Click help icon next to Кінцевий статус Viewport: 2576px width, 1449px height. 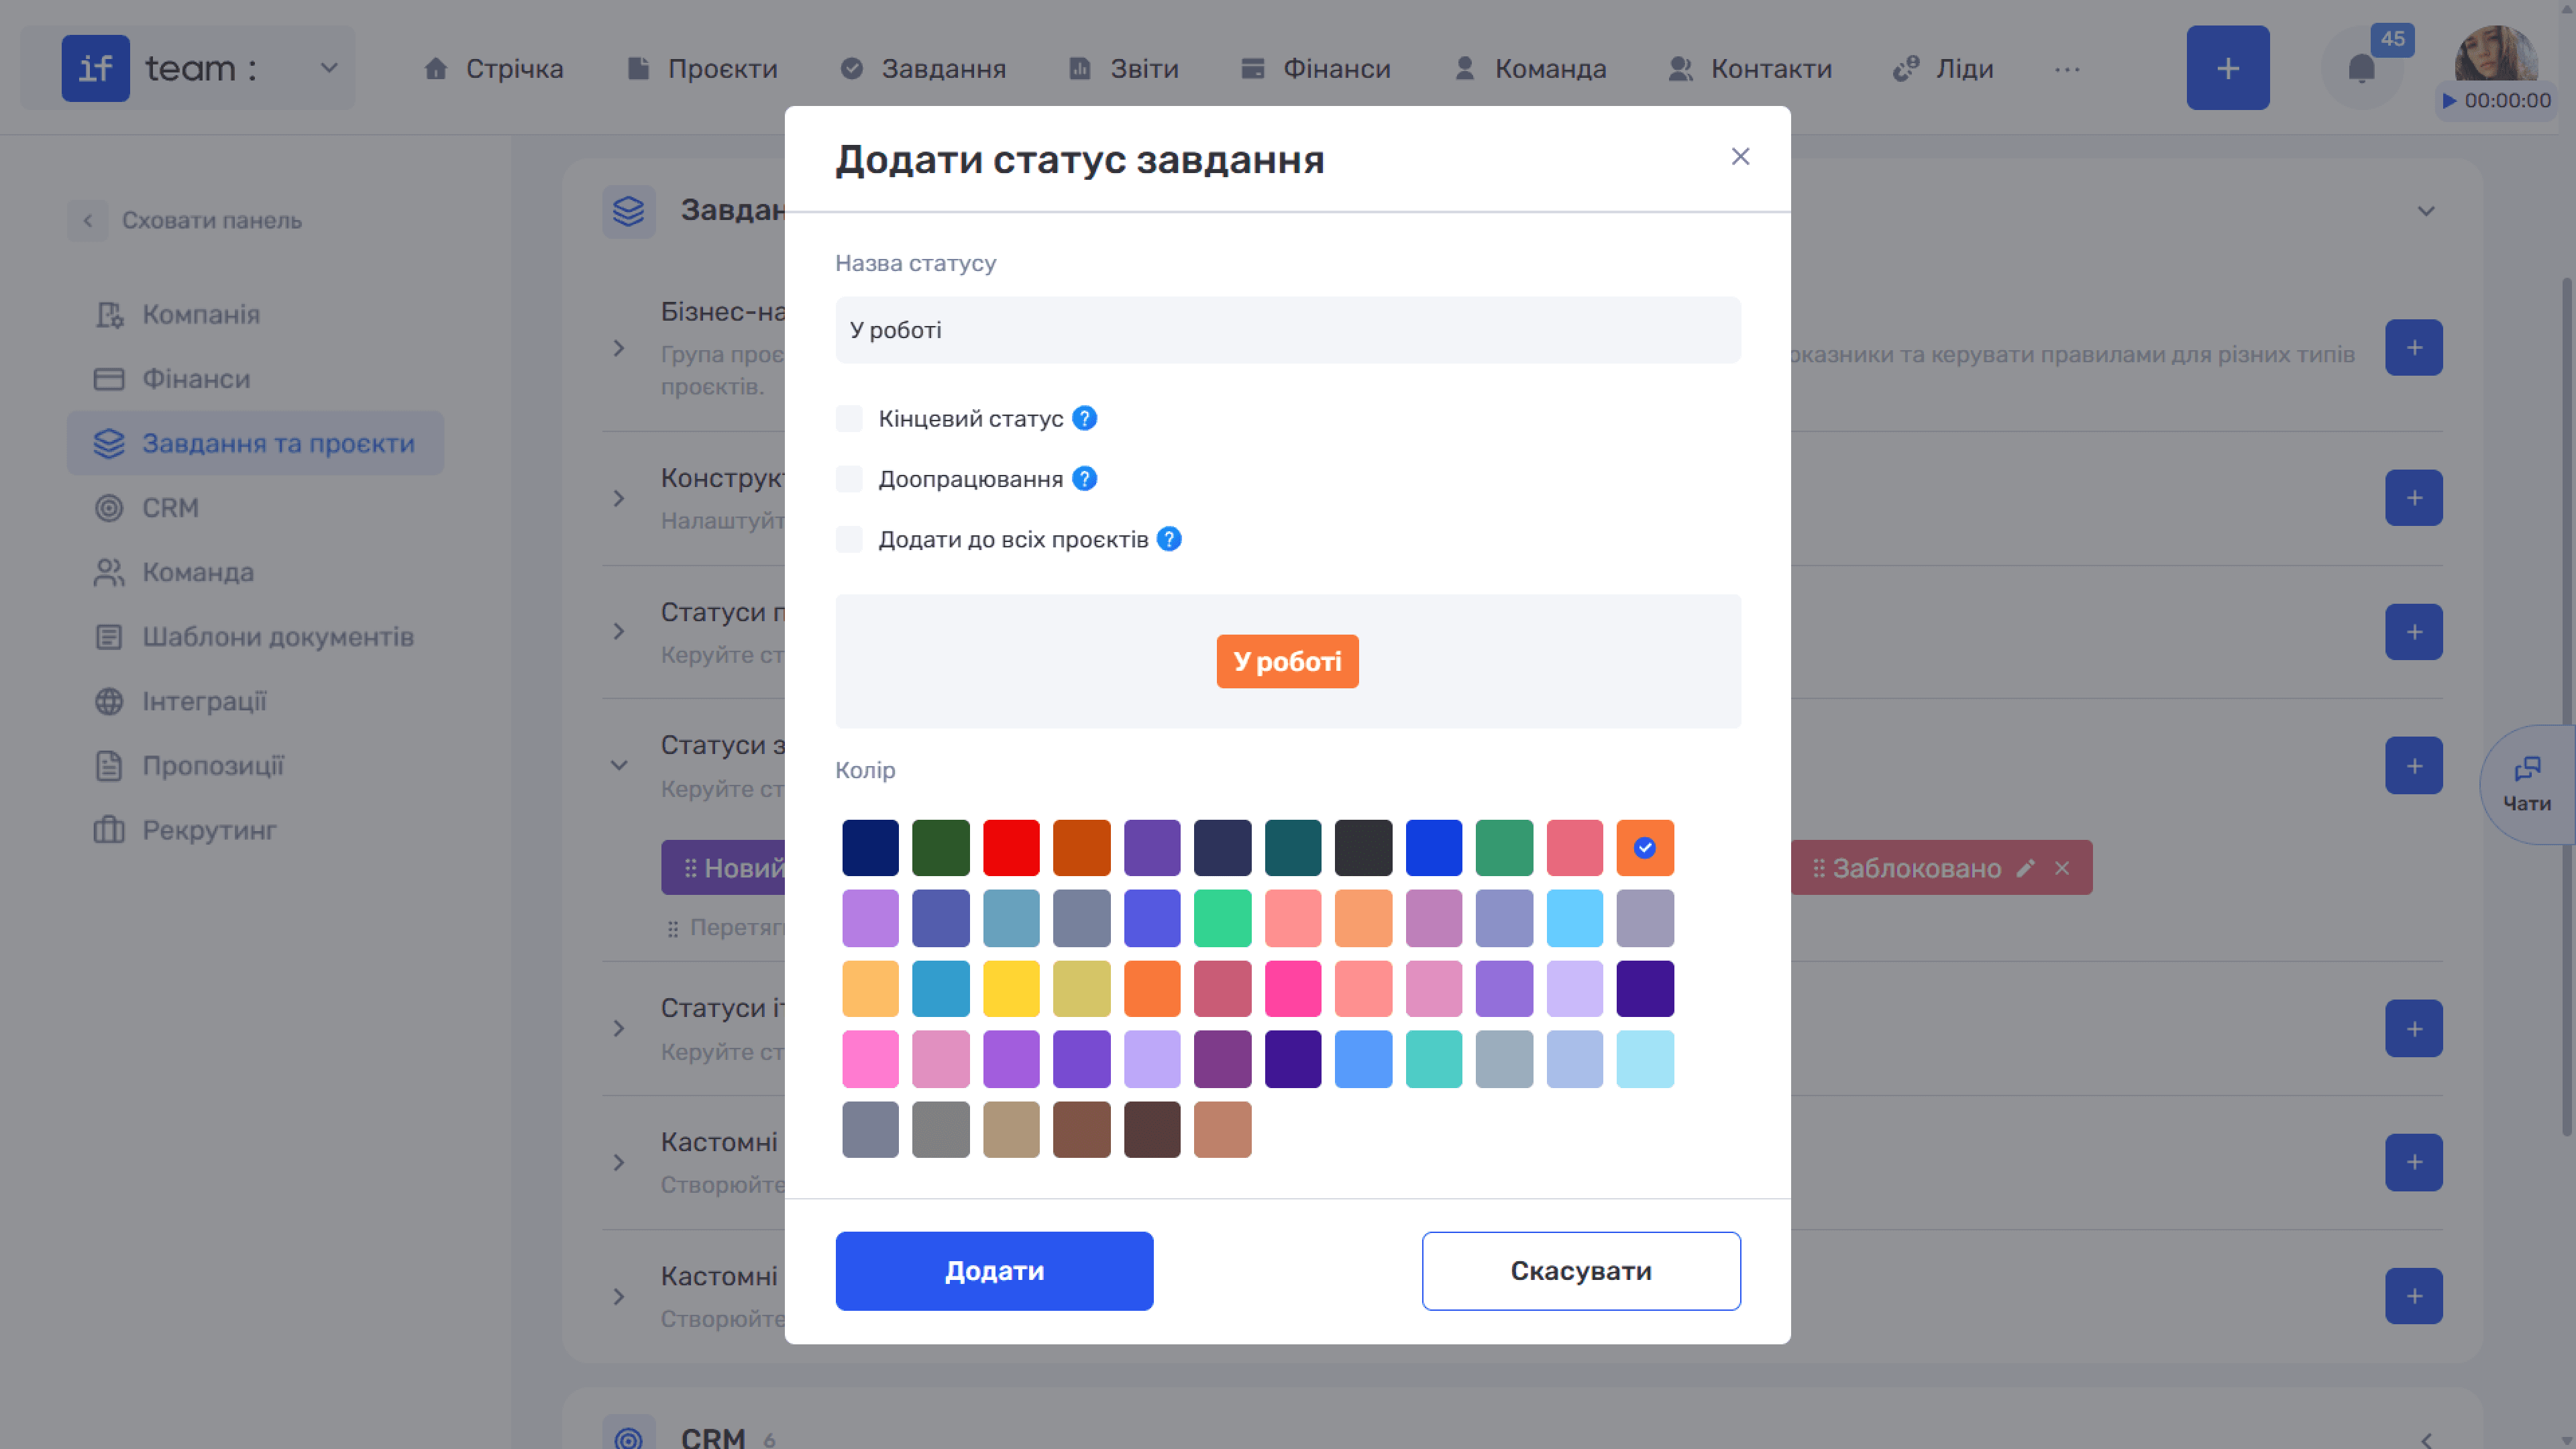coord(1084,418)
